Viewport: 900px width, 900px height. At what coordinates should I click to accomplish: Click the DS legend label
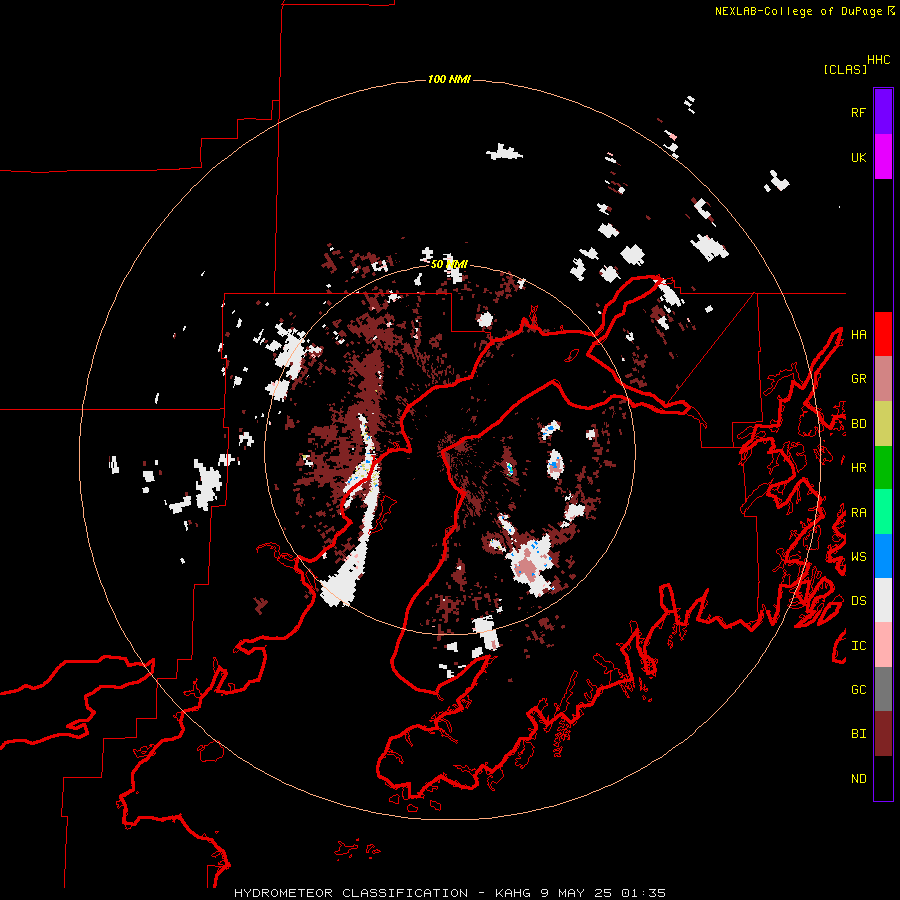858,601
